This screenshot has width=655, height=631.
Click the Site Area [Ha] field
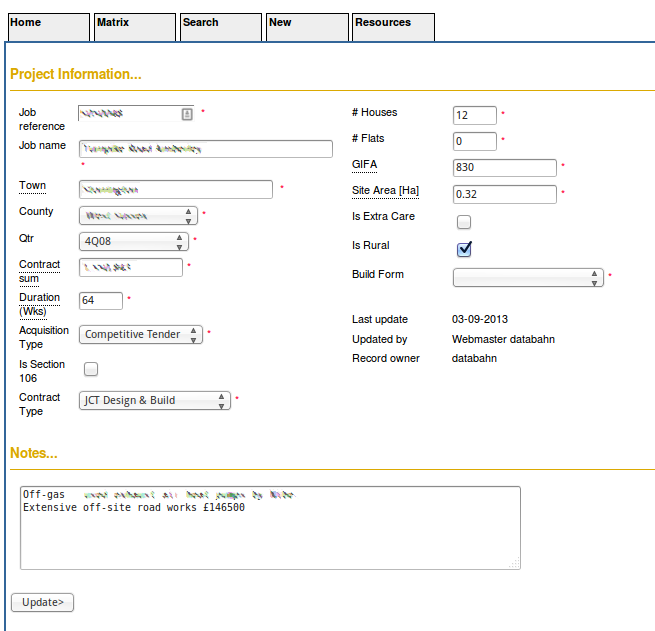coord(505,194)
